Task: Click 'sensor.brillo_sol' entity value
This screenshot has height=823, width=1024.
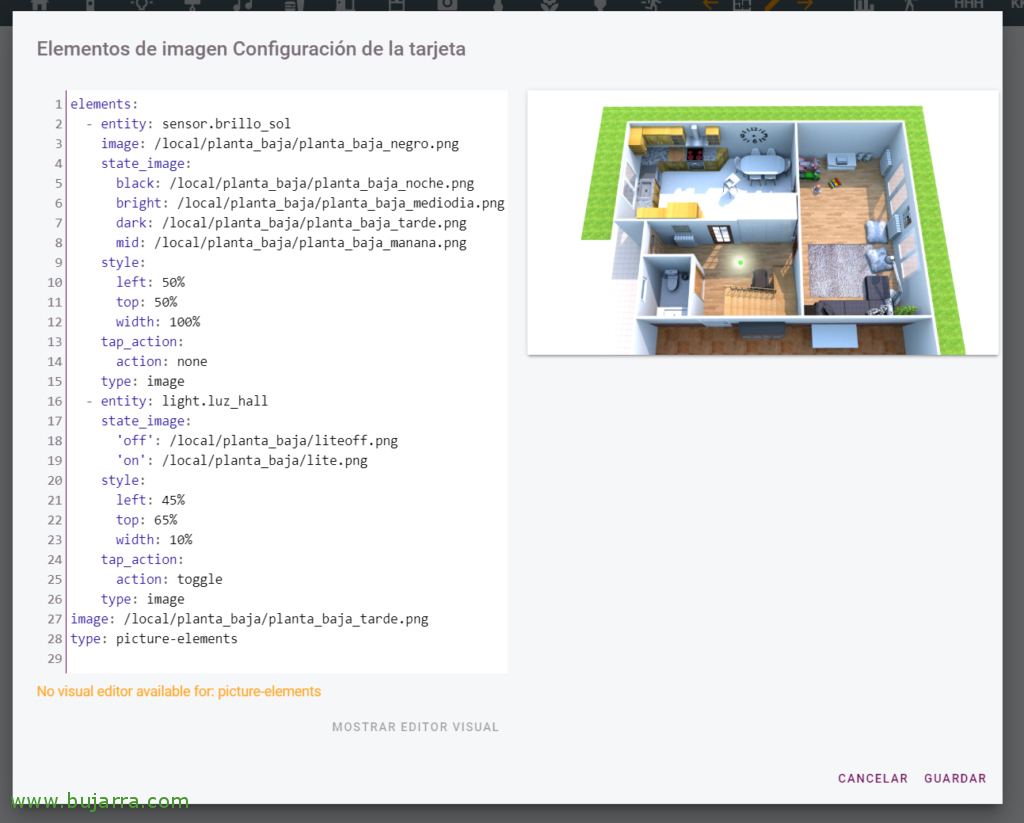Action: tap(226, 123)
